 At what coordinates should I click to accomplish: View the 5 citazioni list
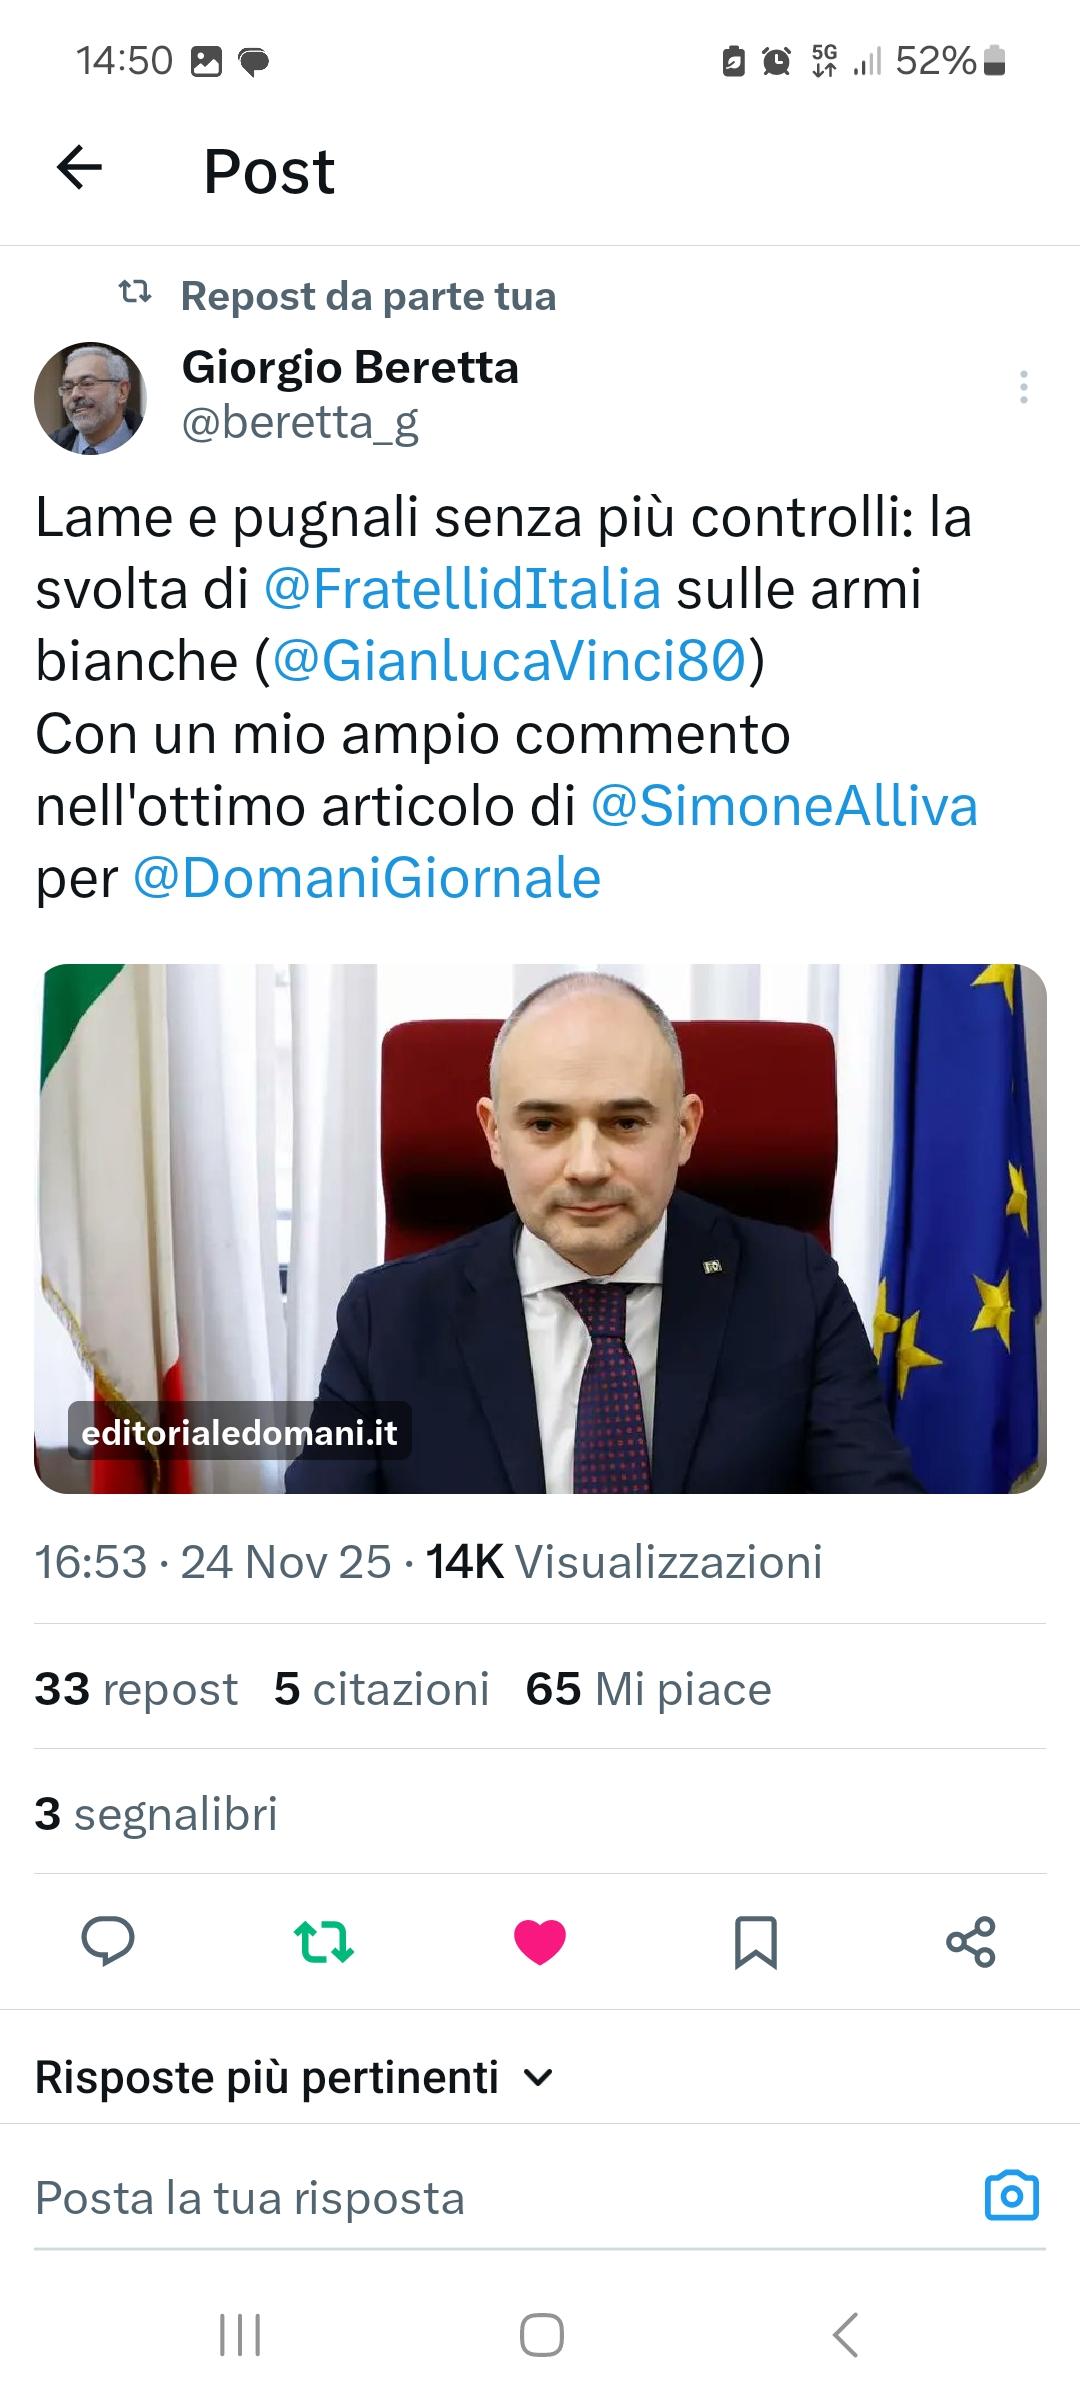pyautogui.click(x=381, y=1689)
